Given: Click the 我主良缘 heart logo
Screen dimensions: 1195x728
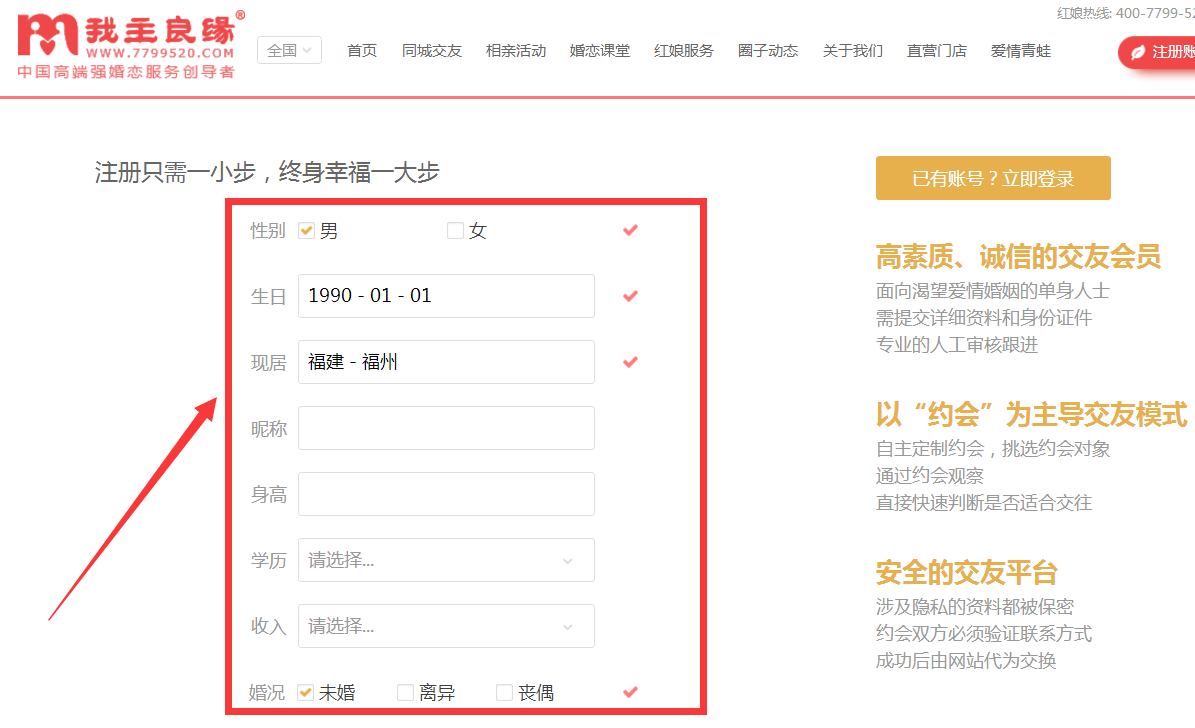Looking at the screenshot, I should pyautogui.click(x=48, y=35).
